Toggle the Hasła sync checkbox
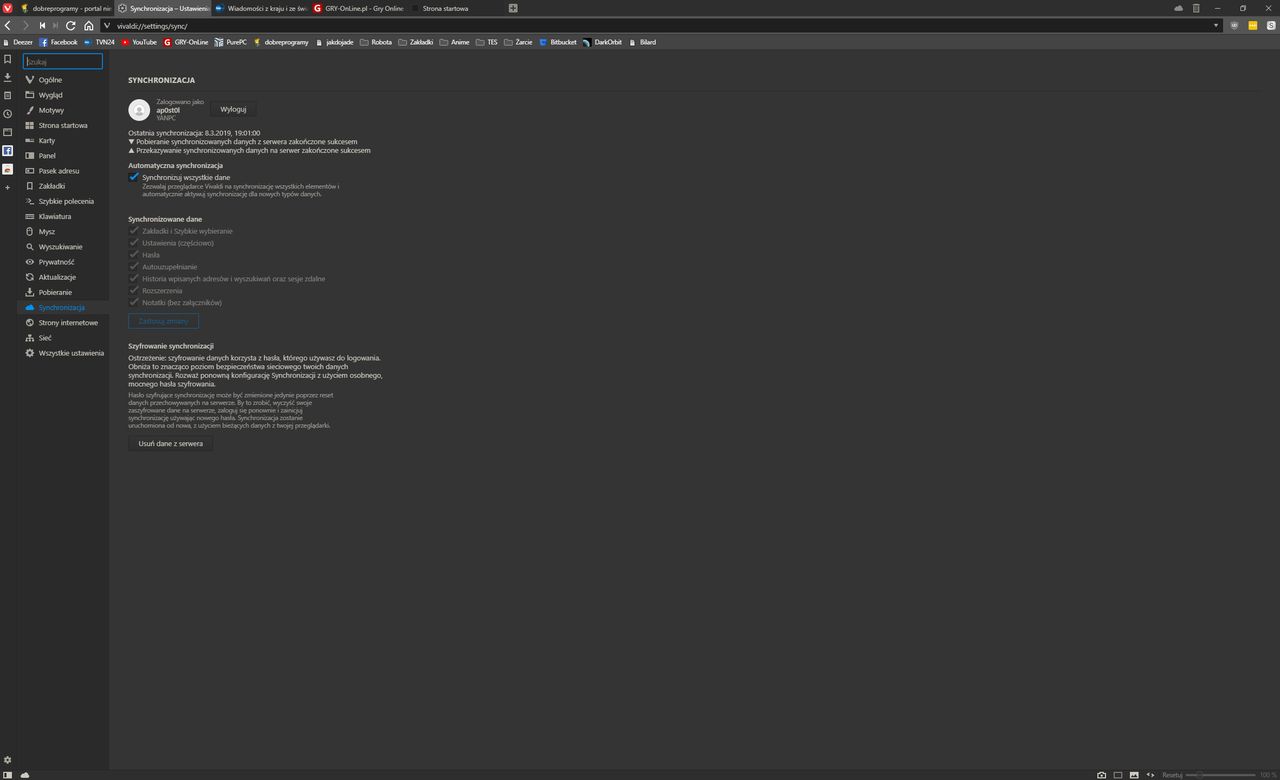This screenshot has width=1280, height=780. (134, 255)
